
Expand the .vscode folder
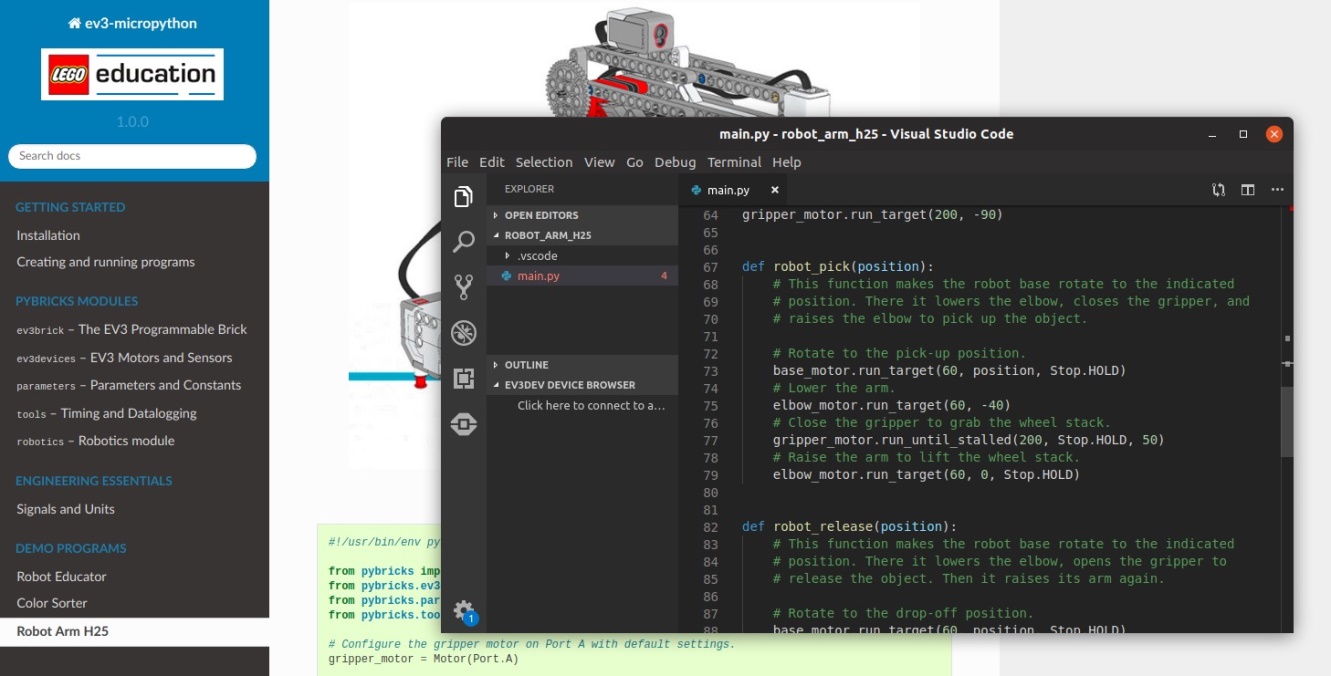pos(582,256)
